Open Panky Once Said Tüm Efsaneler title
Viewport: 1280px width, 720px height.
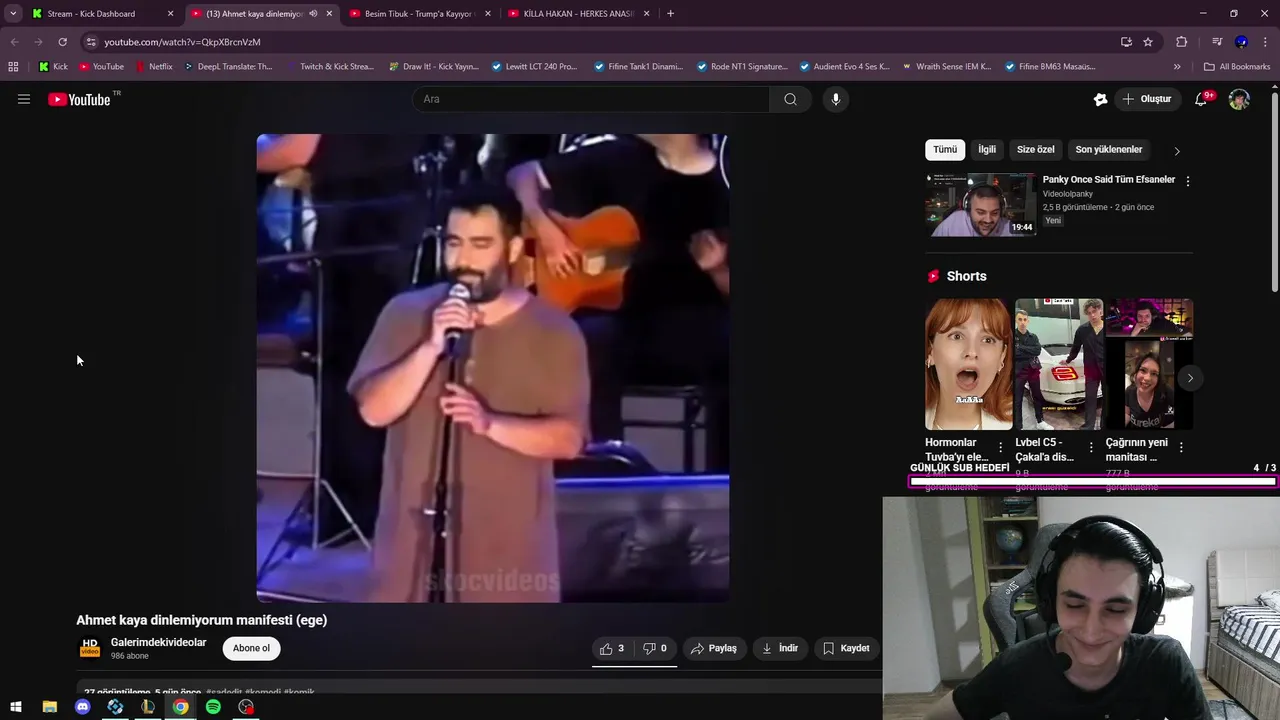(x=1109, y=180)
